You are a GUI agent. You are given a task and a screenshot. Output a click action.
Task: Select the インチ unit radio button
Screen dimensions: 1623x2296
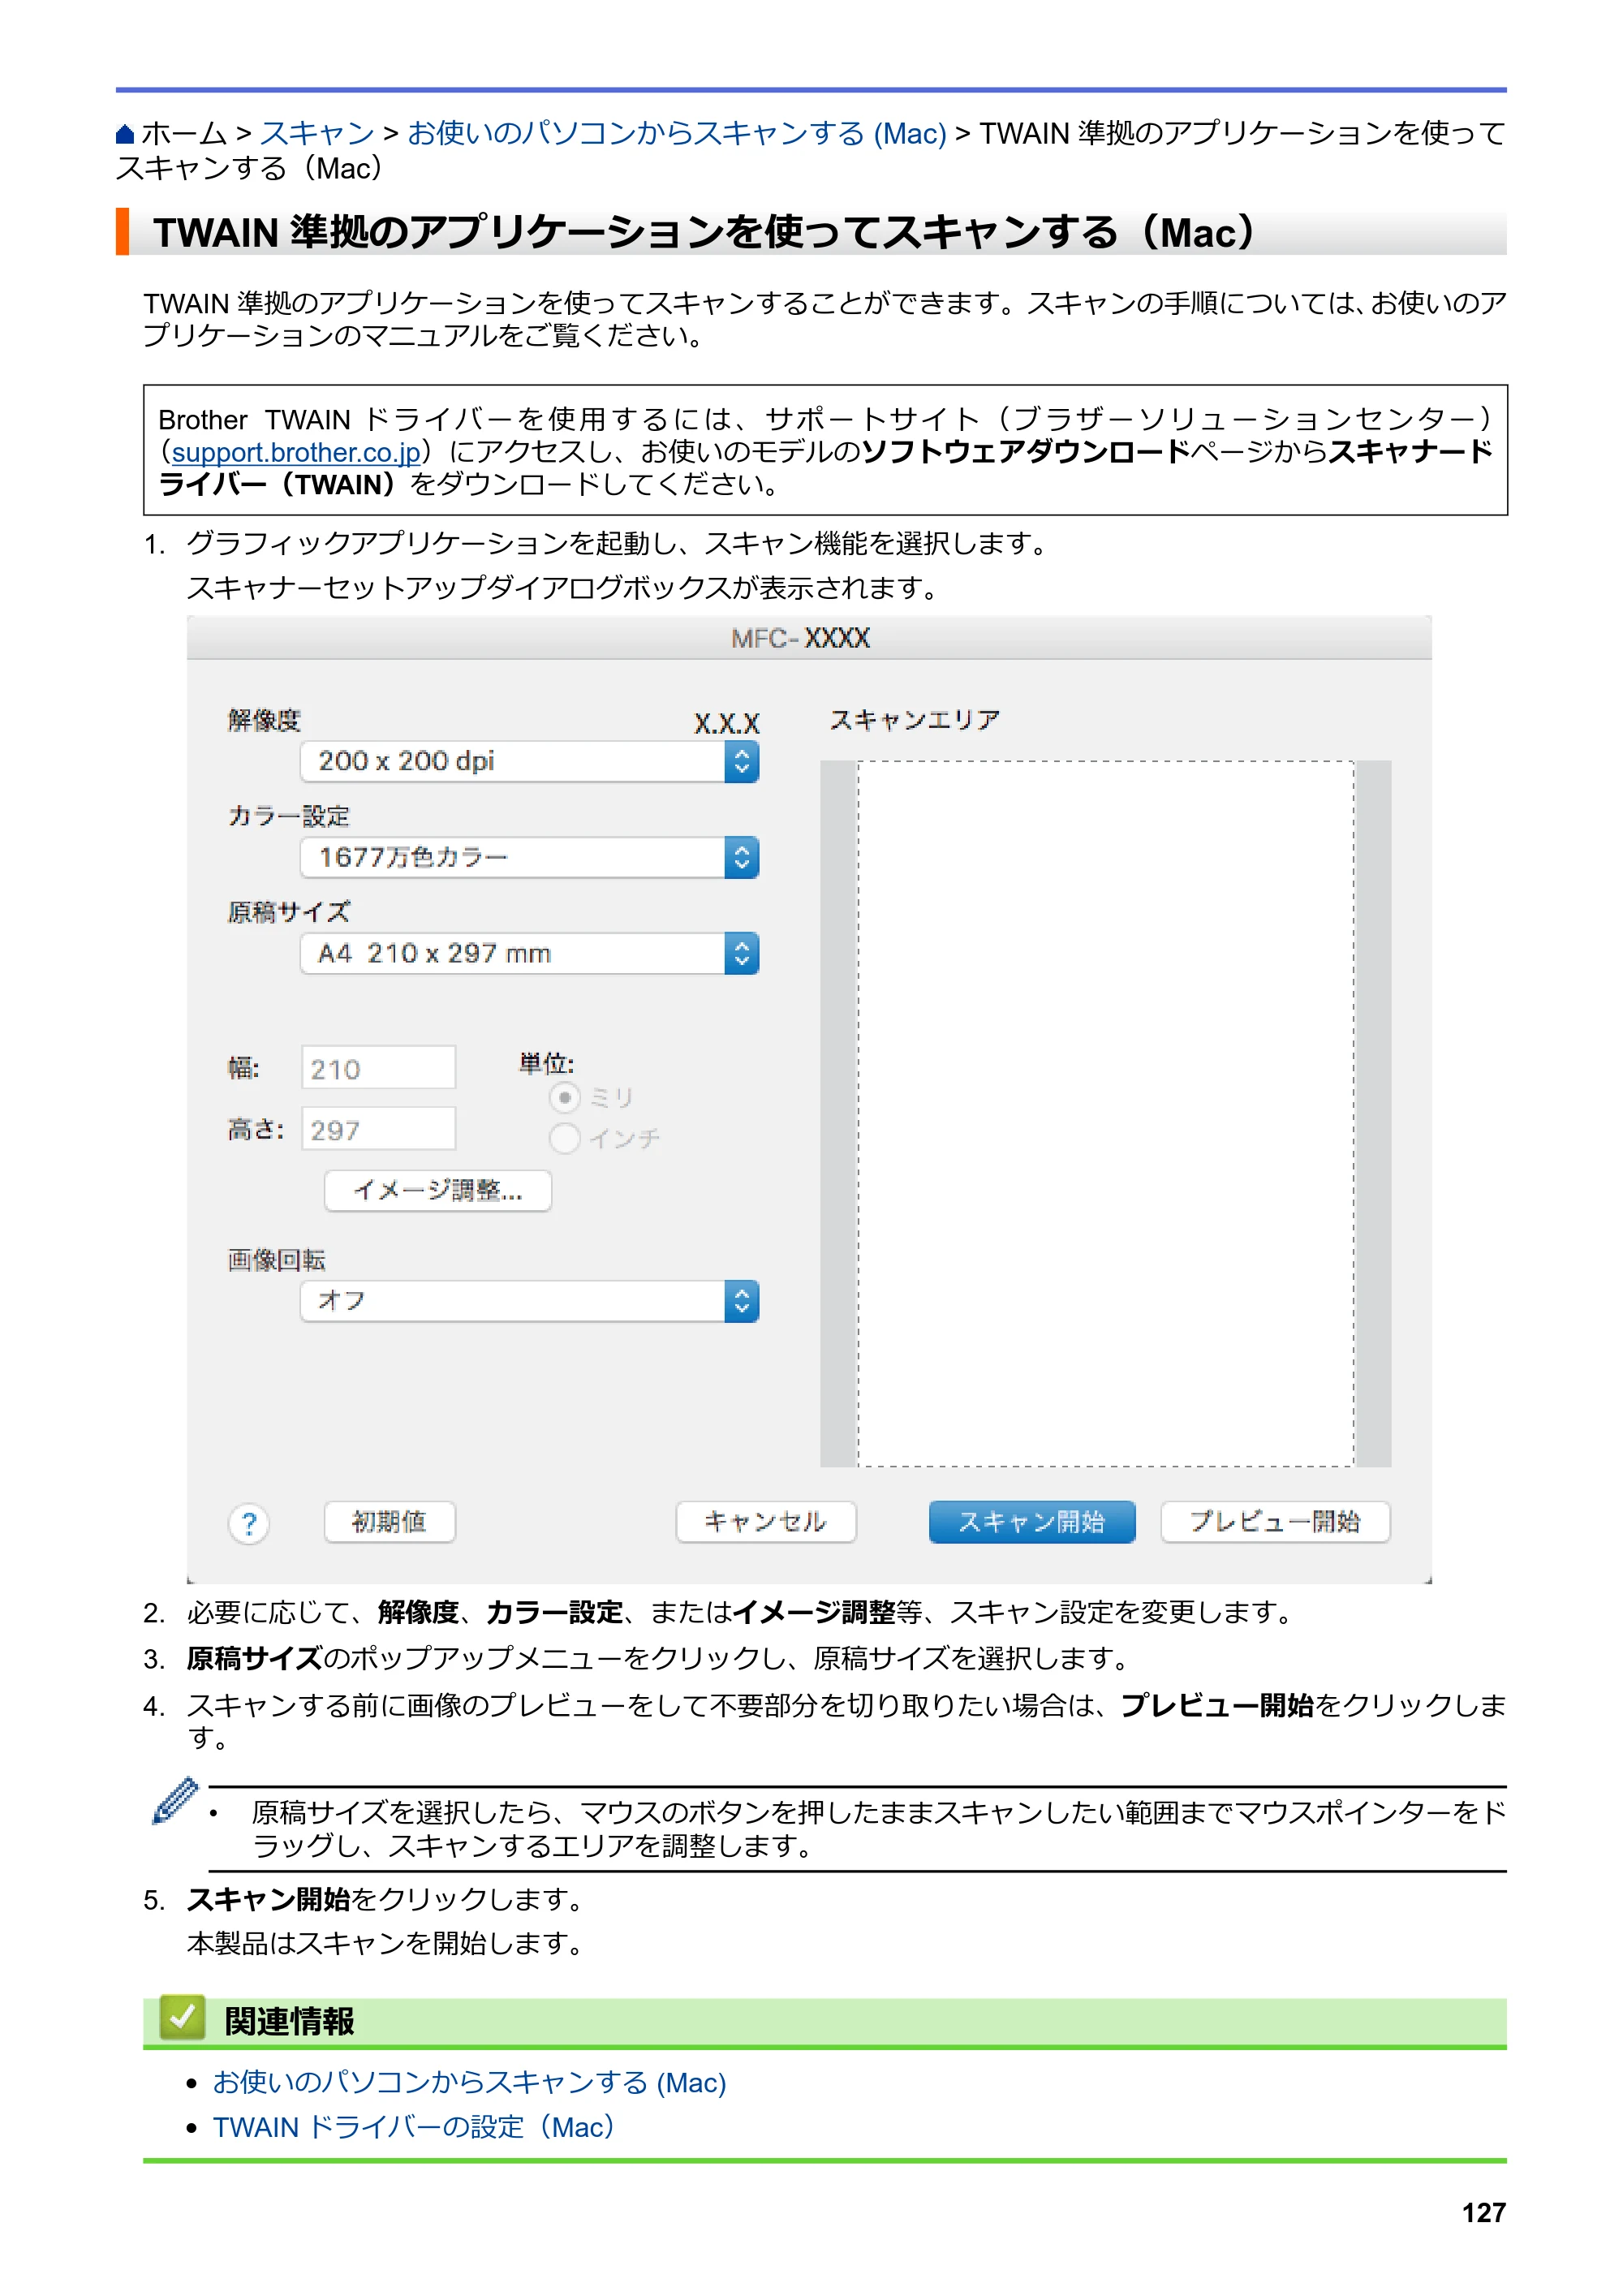[x=565, y=1138]
